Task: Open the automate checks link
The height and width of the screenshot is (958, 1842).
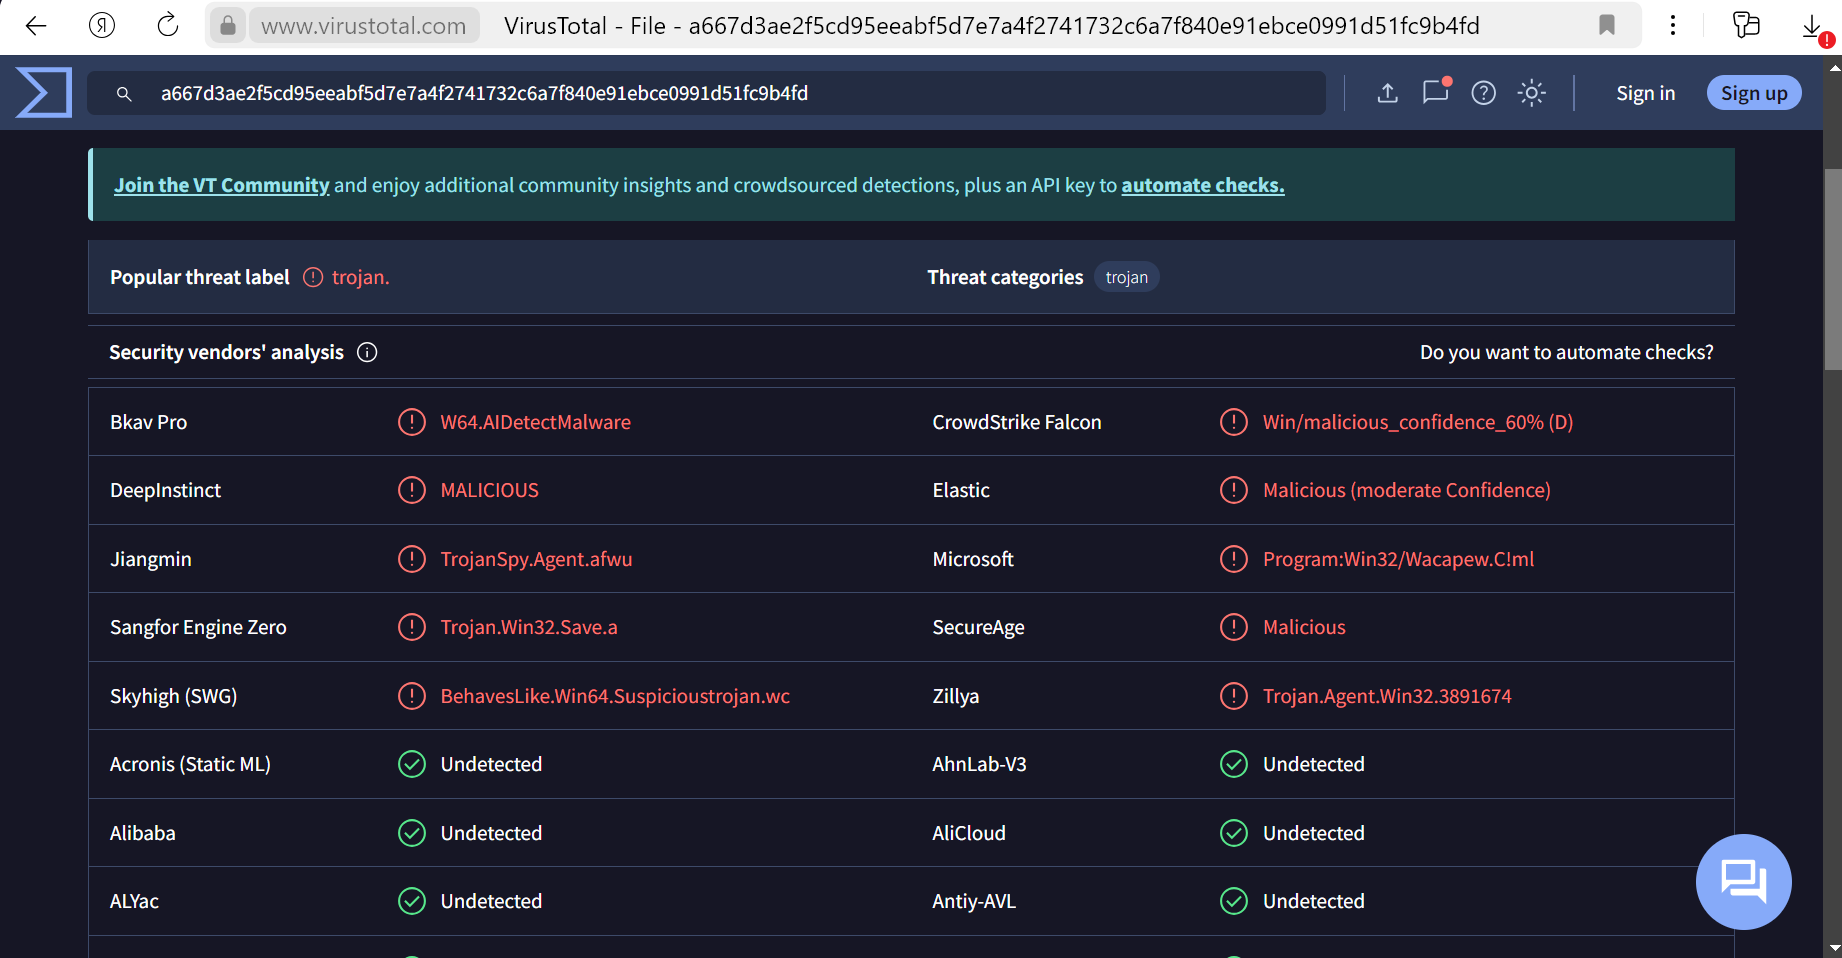Action: 1203,185
